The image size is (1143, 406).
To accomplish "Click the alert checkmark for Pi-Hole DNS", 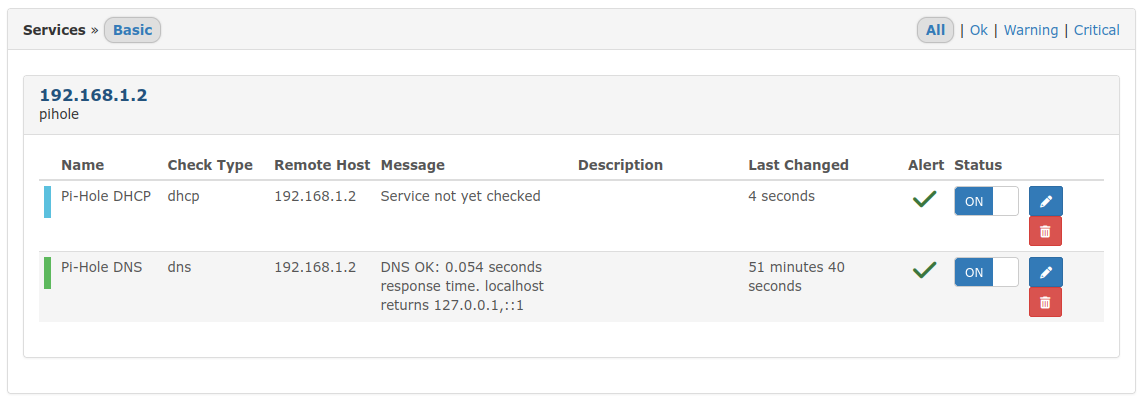I will (924, 270).
